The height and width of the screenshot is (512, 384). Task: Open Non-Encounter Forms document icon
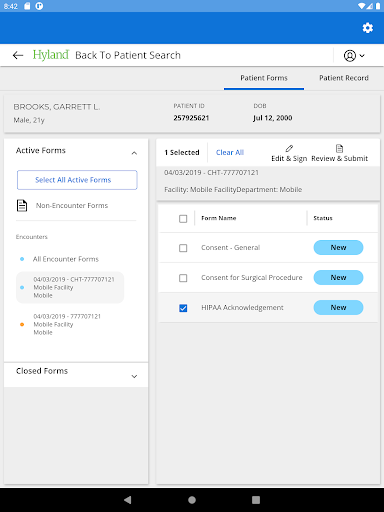[22, 205]
